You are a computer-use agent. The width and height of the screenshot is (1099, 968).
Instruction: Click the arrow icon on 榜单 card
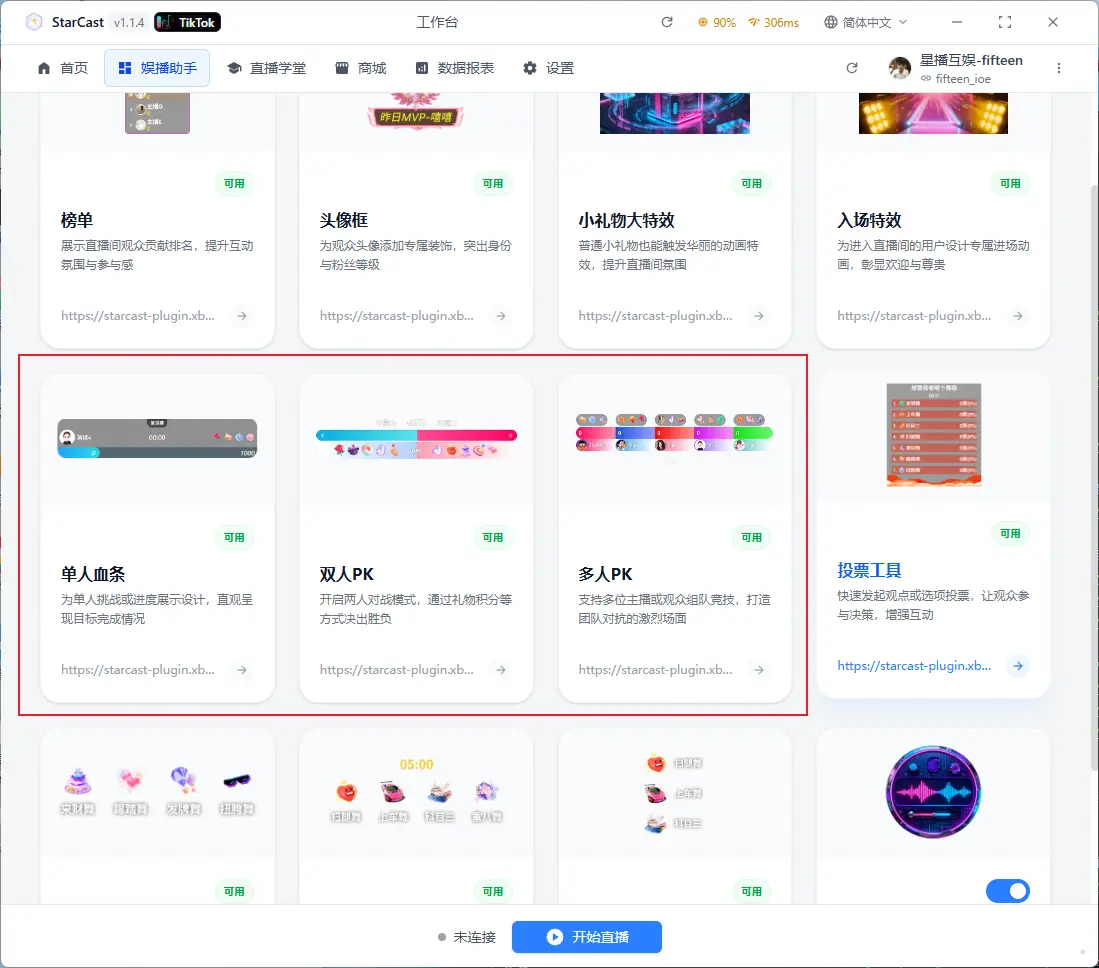pos(242,316)
